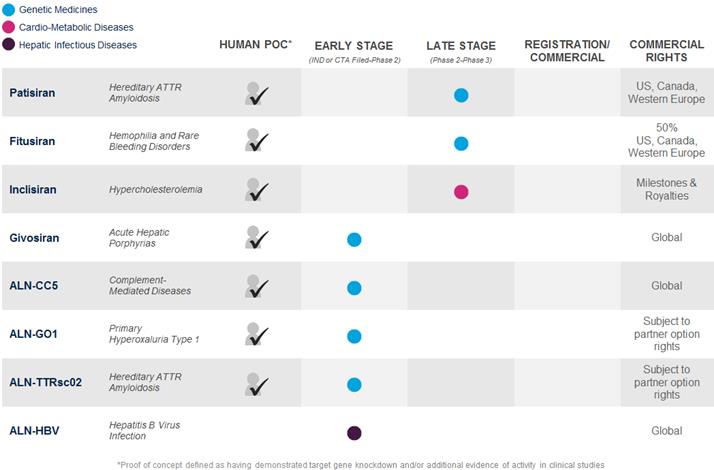The width and height of the screenshot is (714, 470).
Task: Click Givosiran's Global commercial rights cell
Action: [x=666, y=238]
